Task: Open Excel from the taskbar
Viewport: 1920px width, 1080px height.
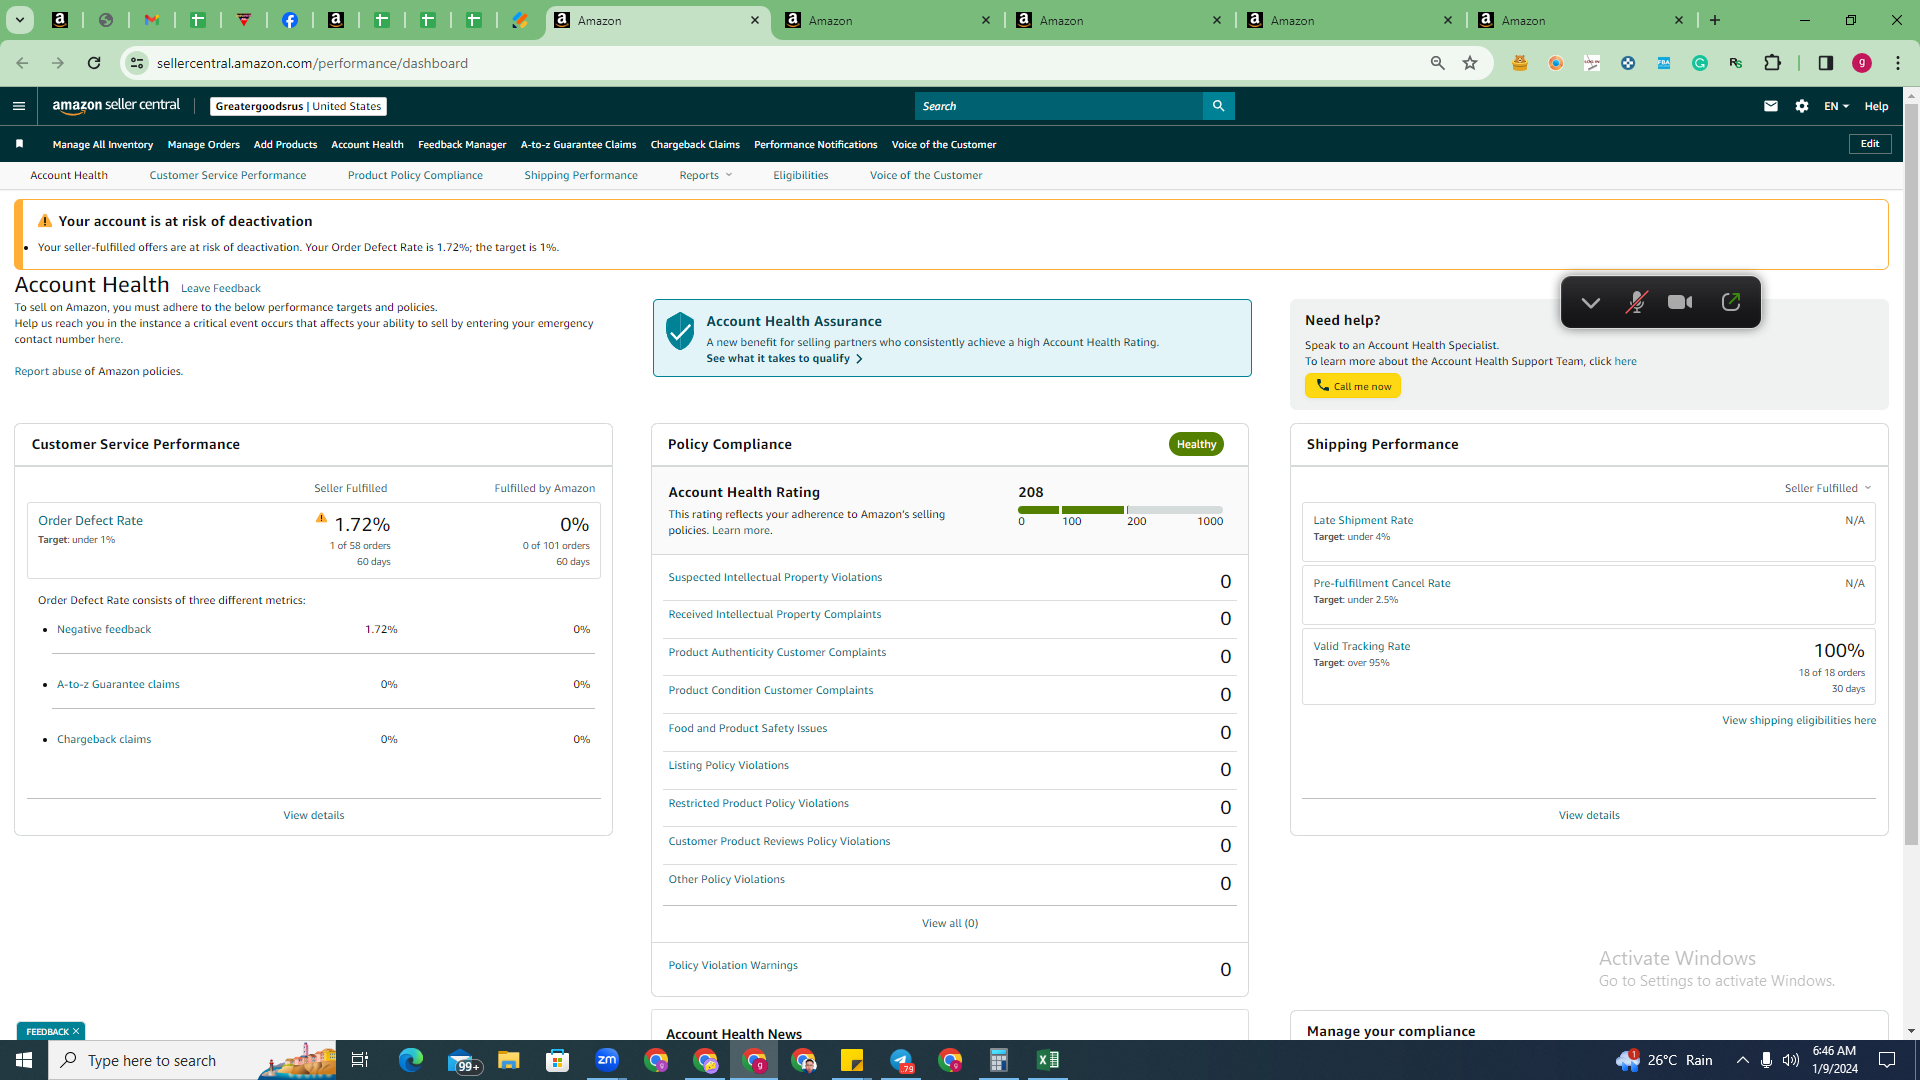Action: tap(1048, 1060)
